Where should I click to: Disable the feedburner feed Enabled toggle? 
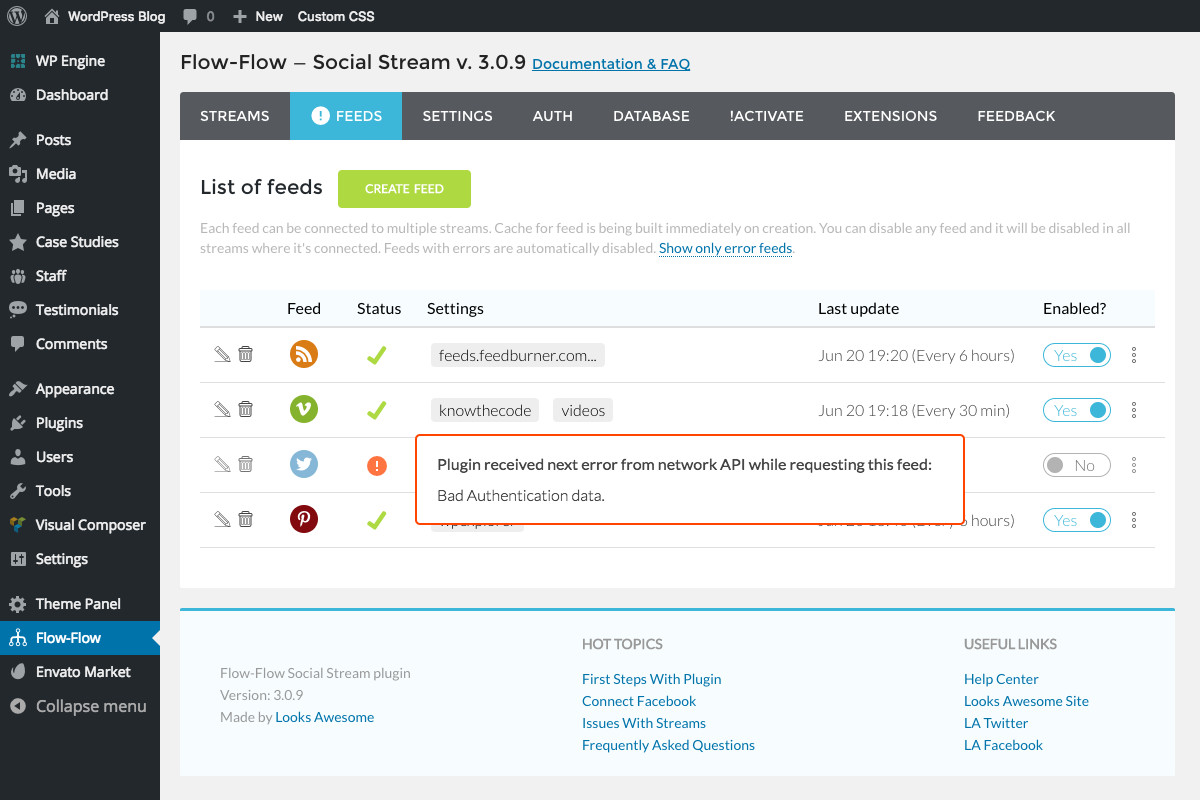tap(1077, 355)
